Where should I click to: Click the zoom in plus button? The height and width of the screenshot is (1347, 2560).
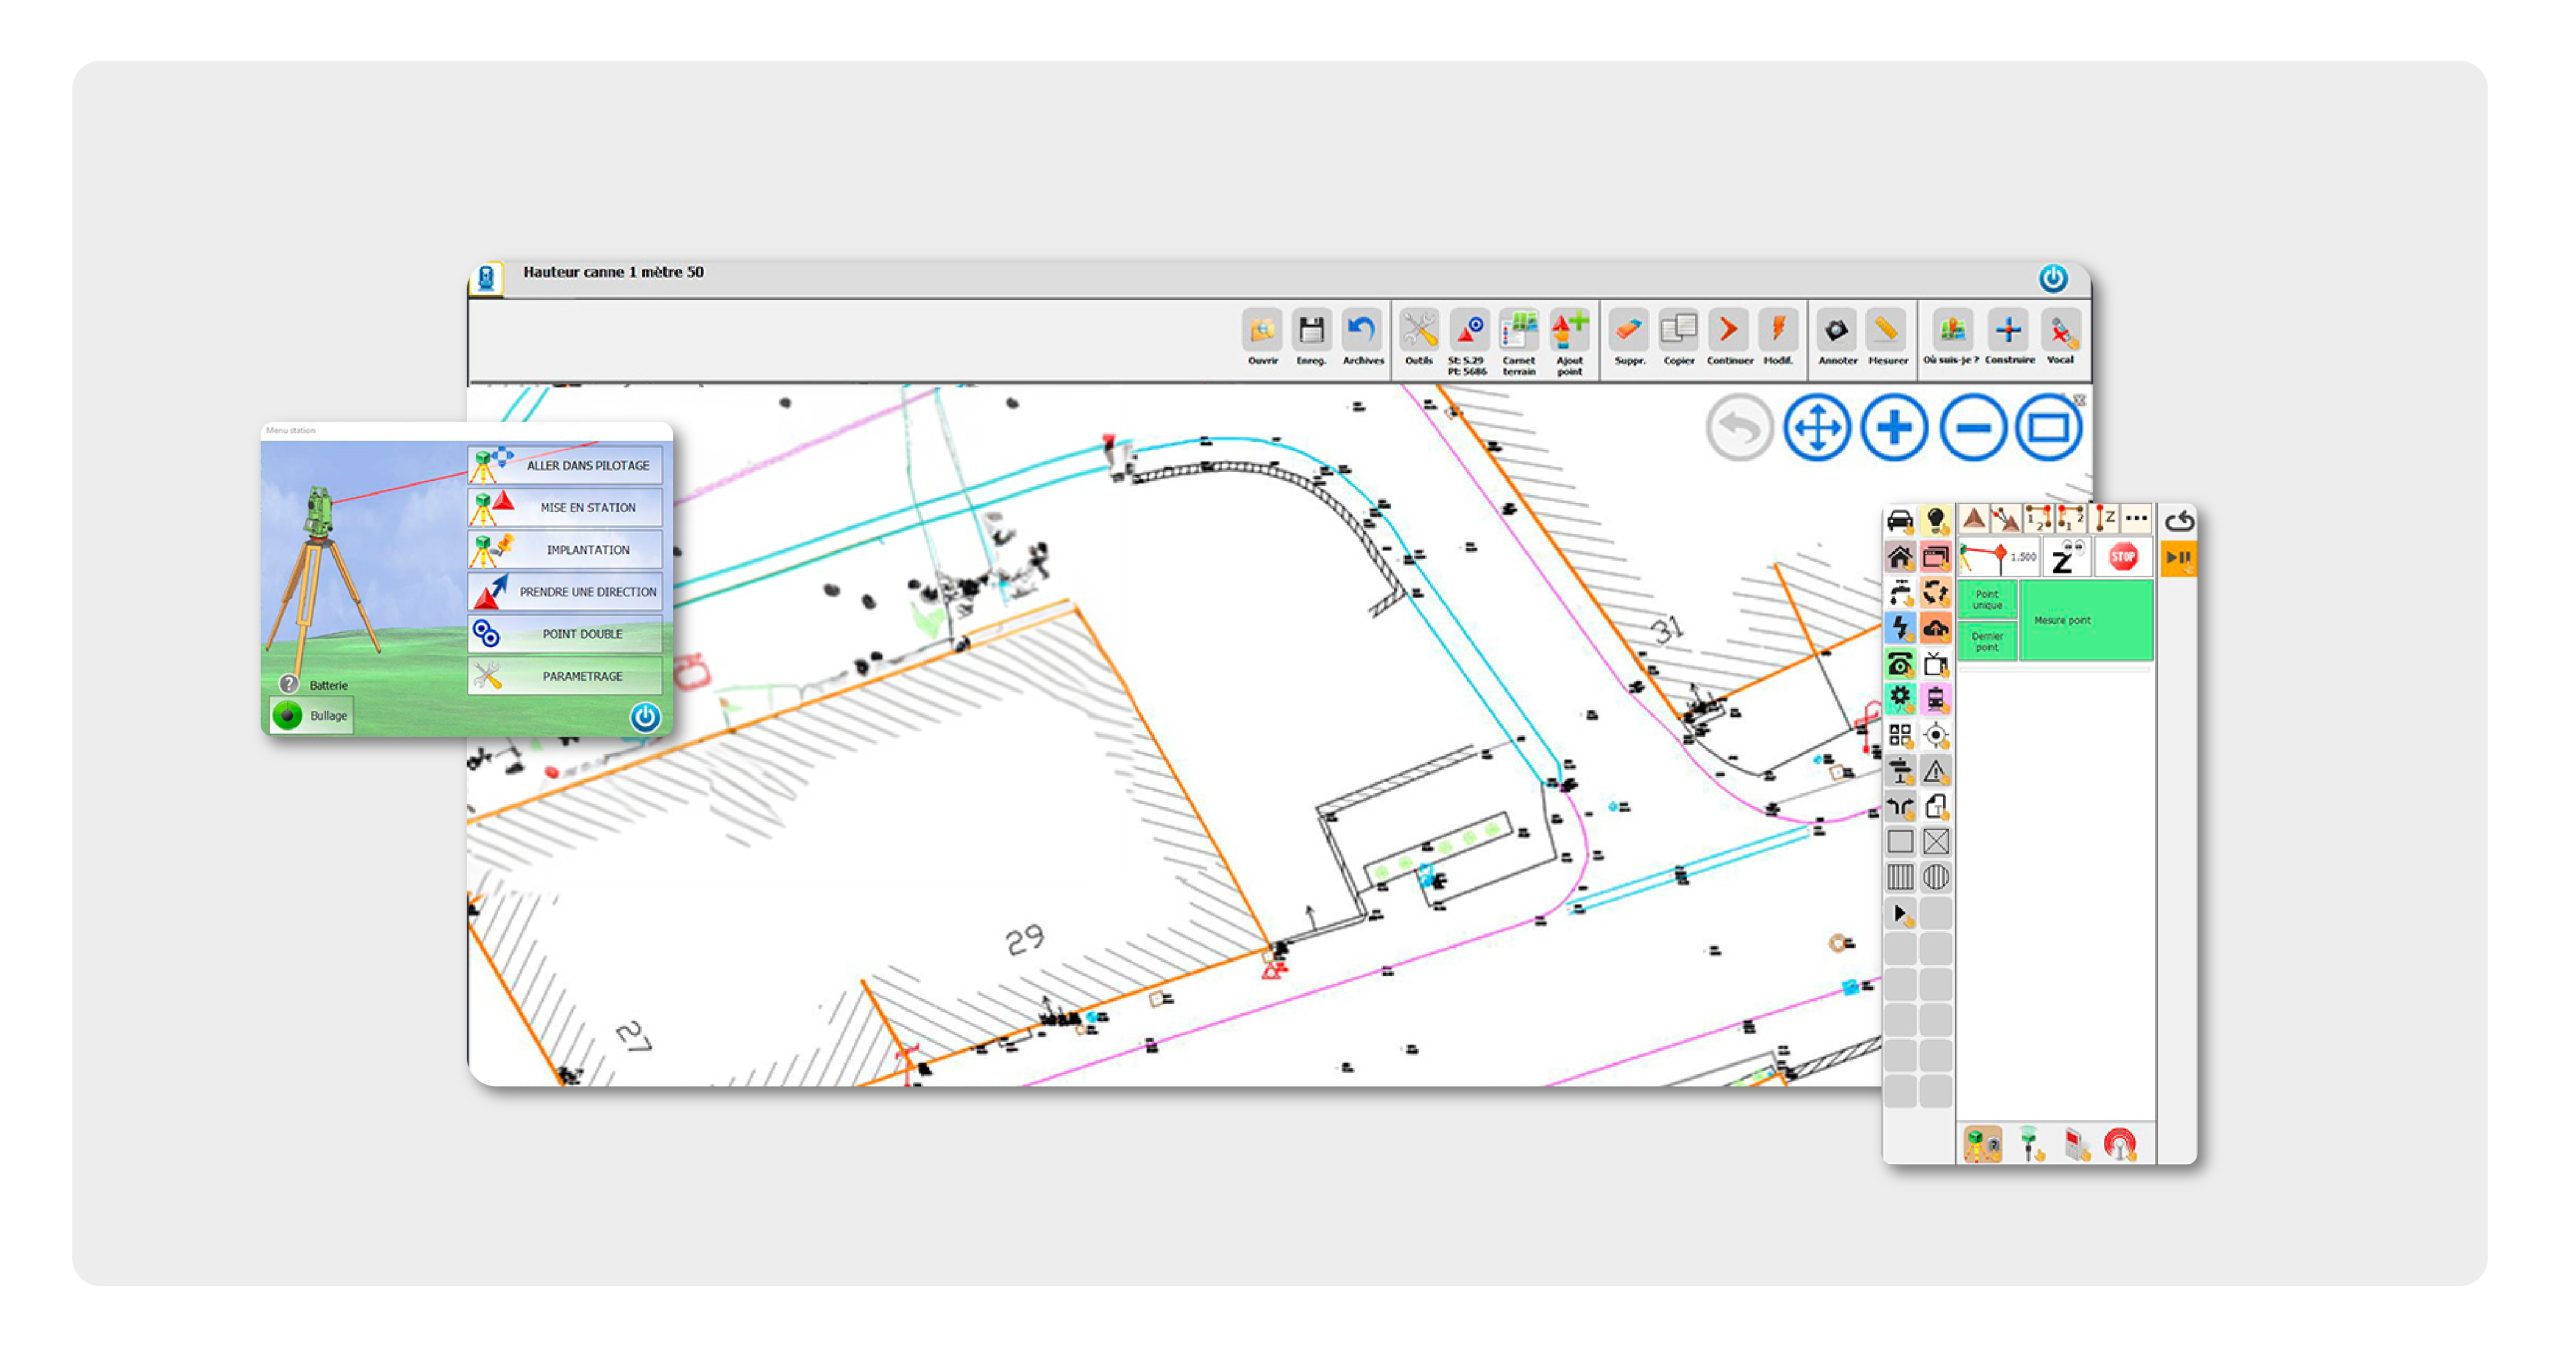[1894, 428]
